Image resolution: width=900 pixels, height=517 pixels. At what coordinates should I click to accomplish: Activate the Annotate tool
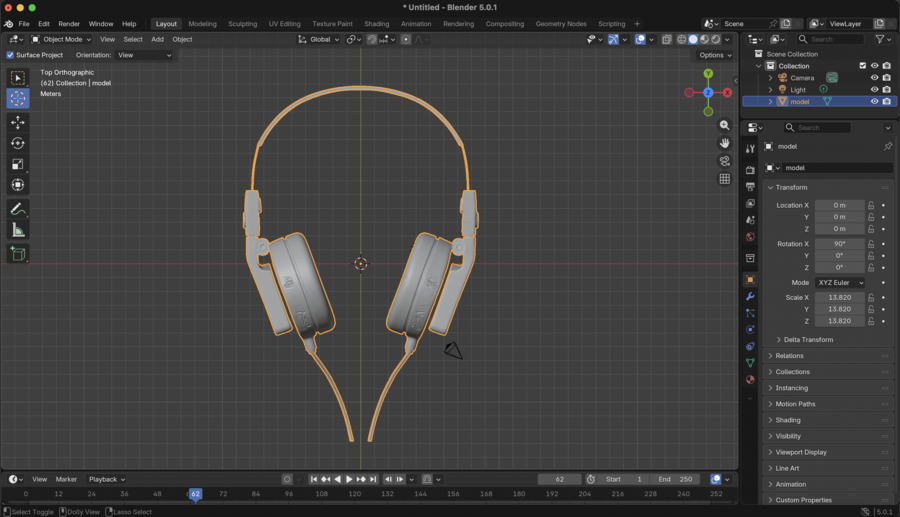18,209
